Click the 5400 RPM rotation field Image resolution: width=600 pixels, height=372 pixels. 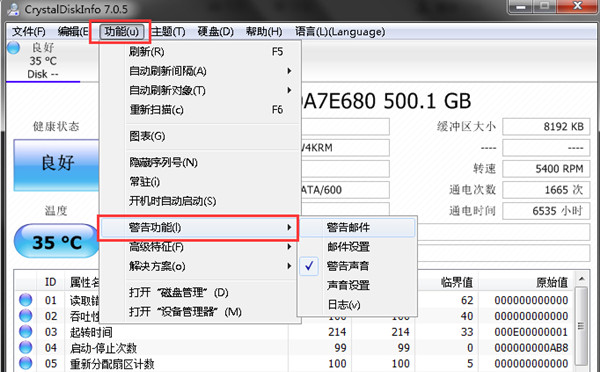(546, 169)
